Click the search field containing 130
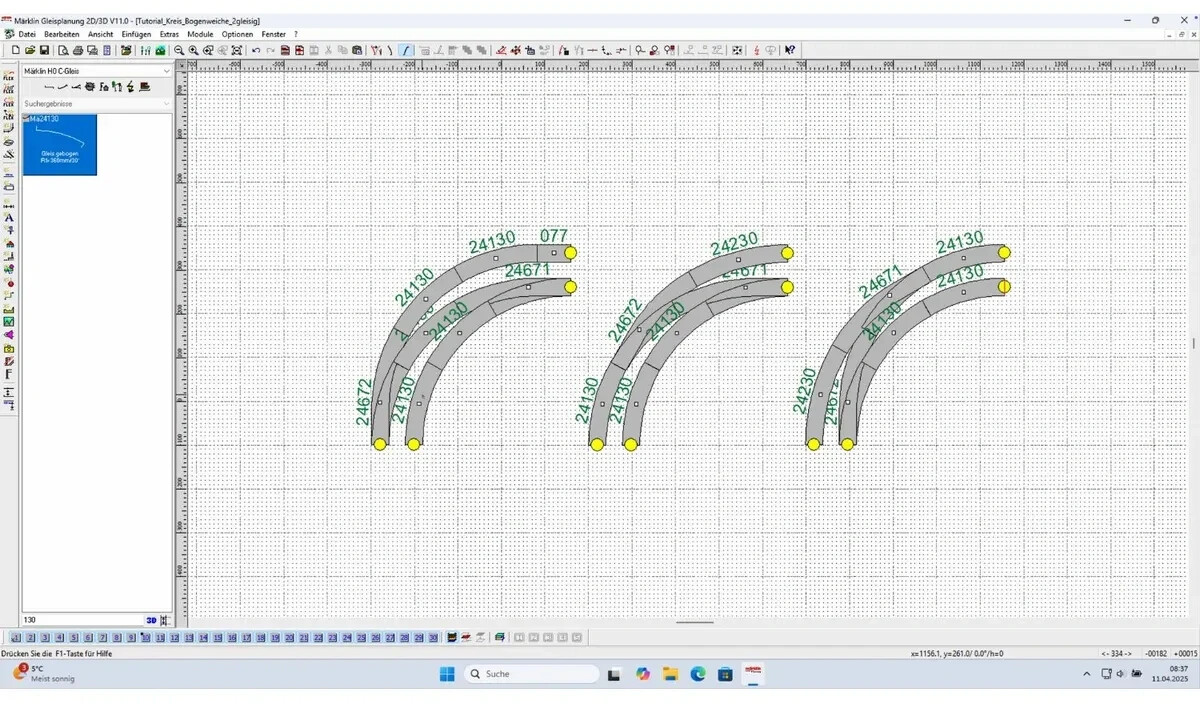 (x=83, y=620)
